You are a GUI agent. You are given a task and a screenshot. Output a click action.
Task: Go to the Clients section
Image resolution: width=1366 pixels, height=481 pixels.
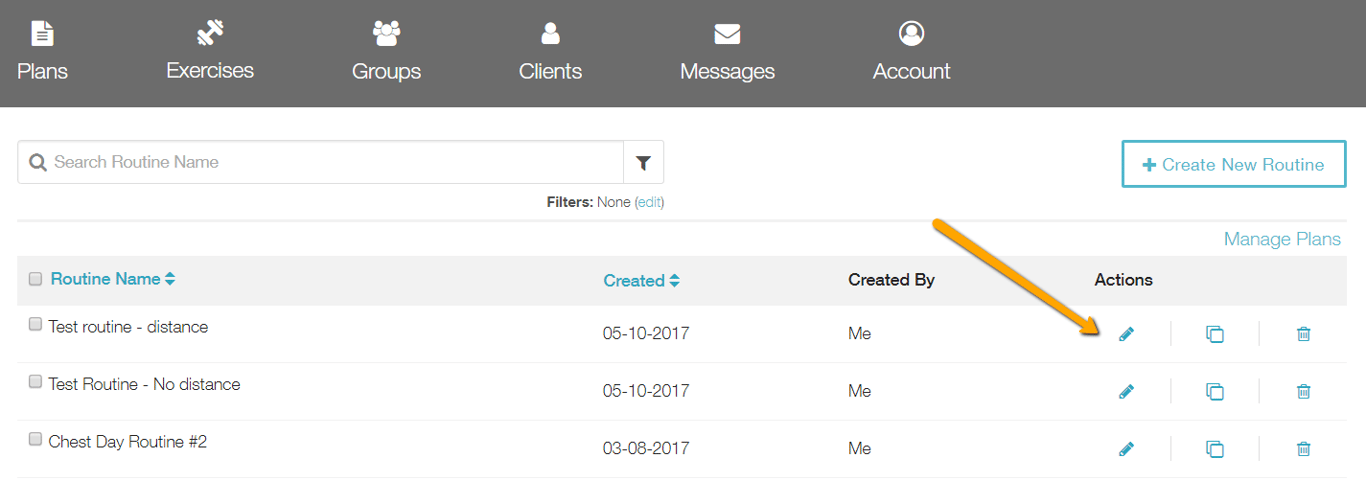pos(550,50)
